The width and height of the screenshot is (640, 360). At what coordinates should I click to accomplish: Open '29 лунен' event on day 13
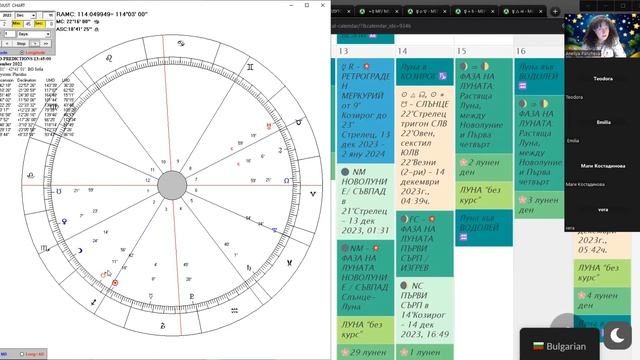[365, 352]
